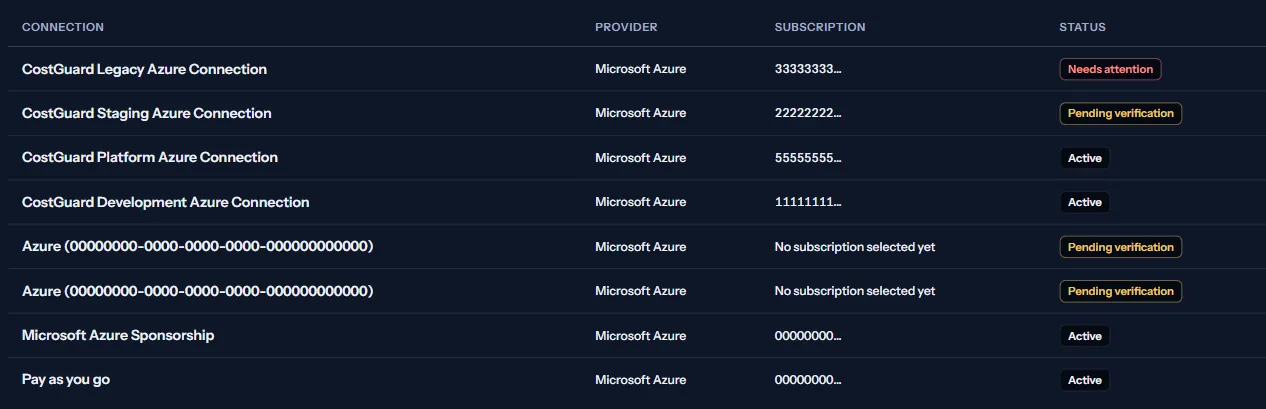Click subscription 11111111… in Development row
The width and height of the screenshot is (1266, 409).
click(808, 202)
